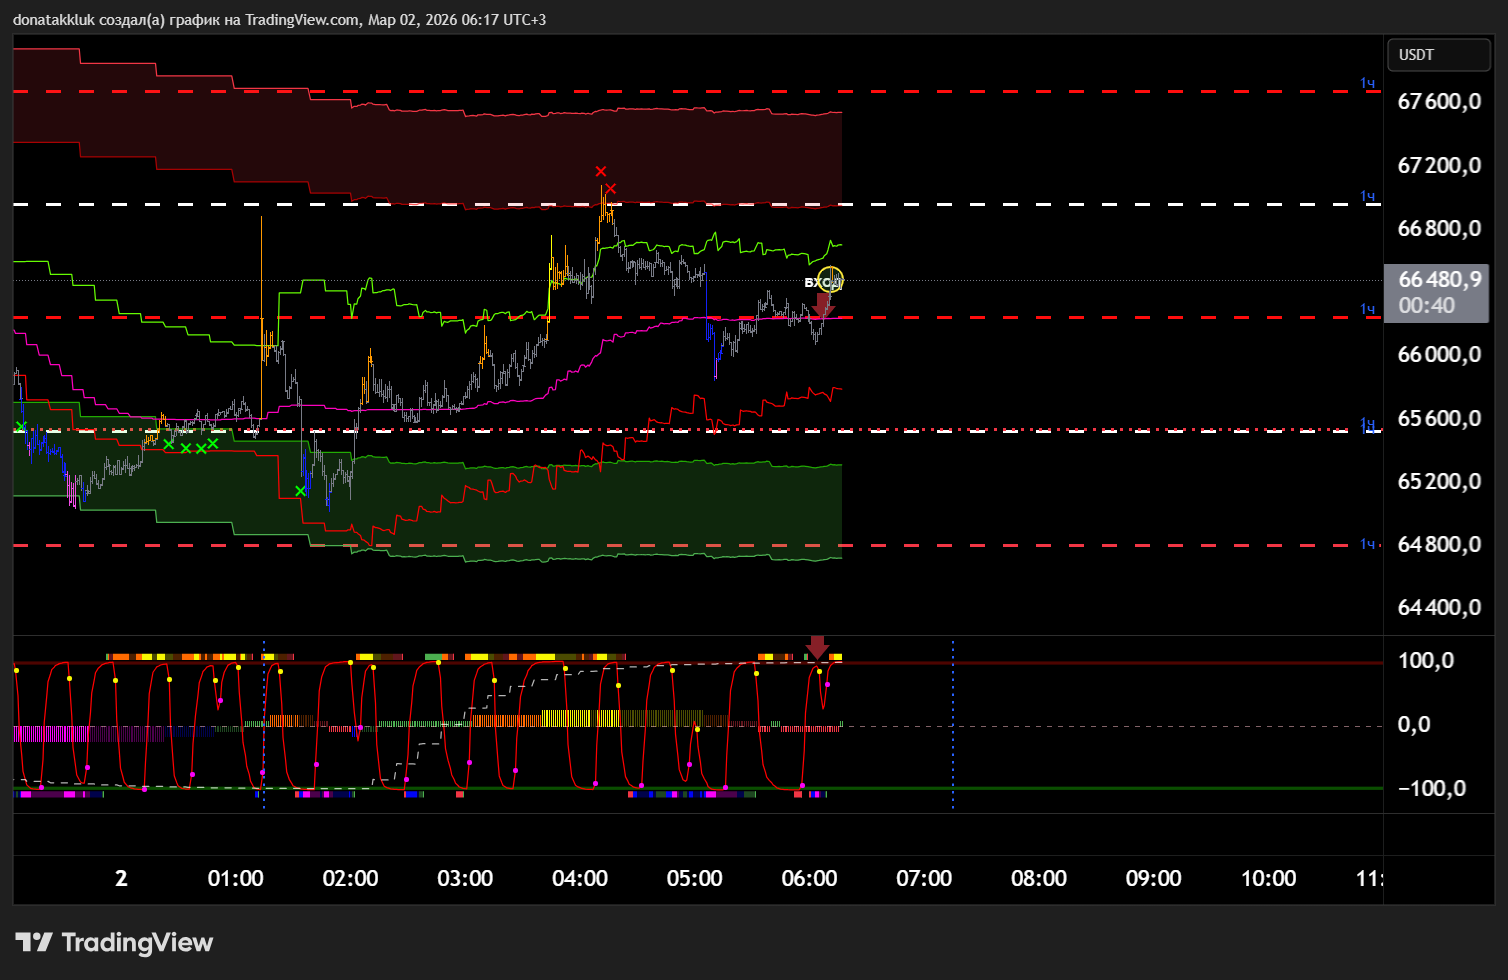The width and height of the screenshot is (1508, 980).
Task: Click the 04:00 label on time axis
Action: [579, 879]
